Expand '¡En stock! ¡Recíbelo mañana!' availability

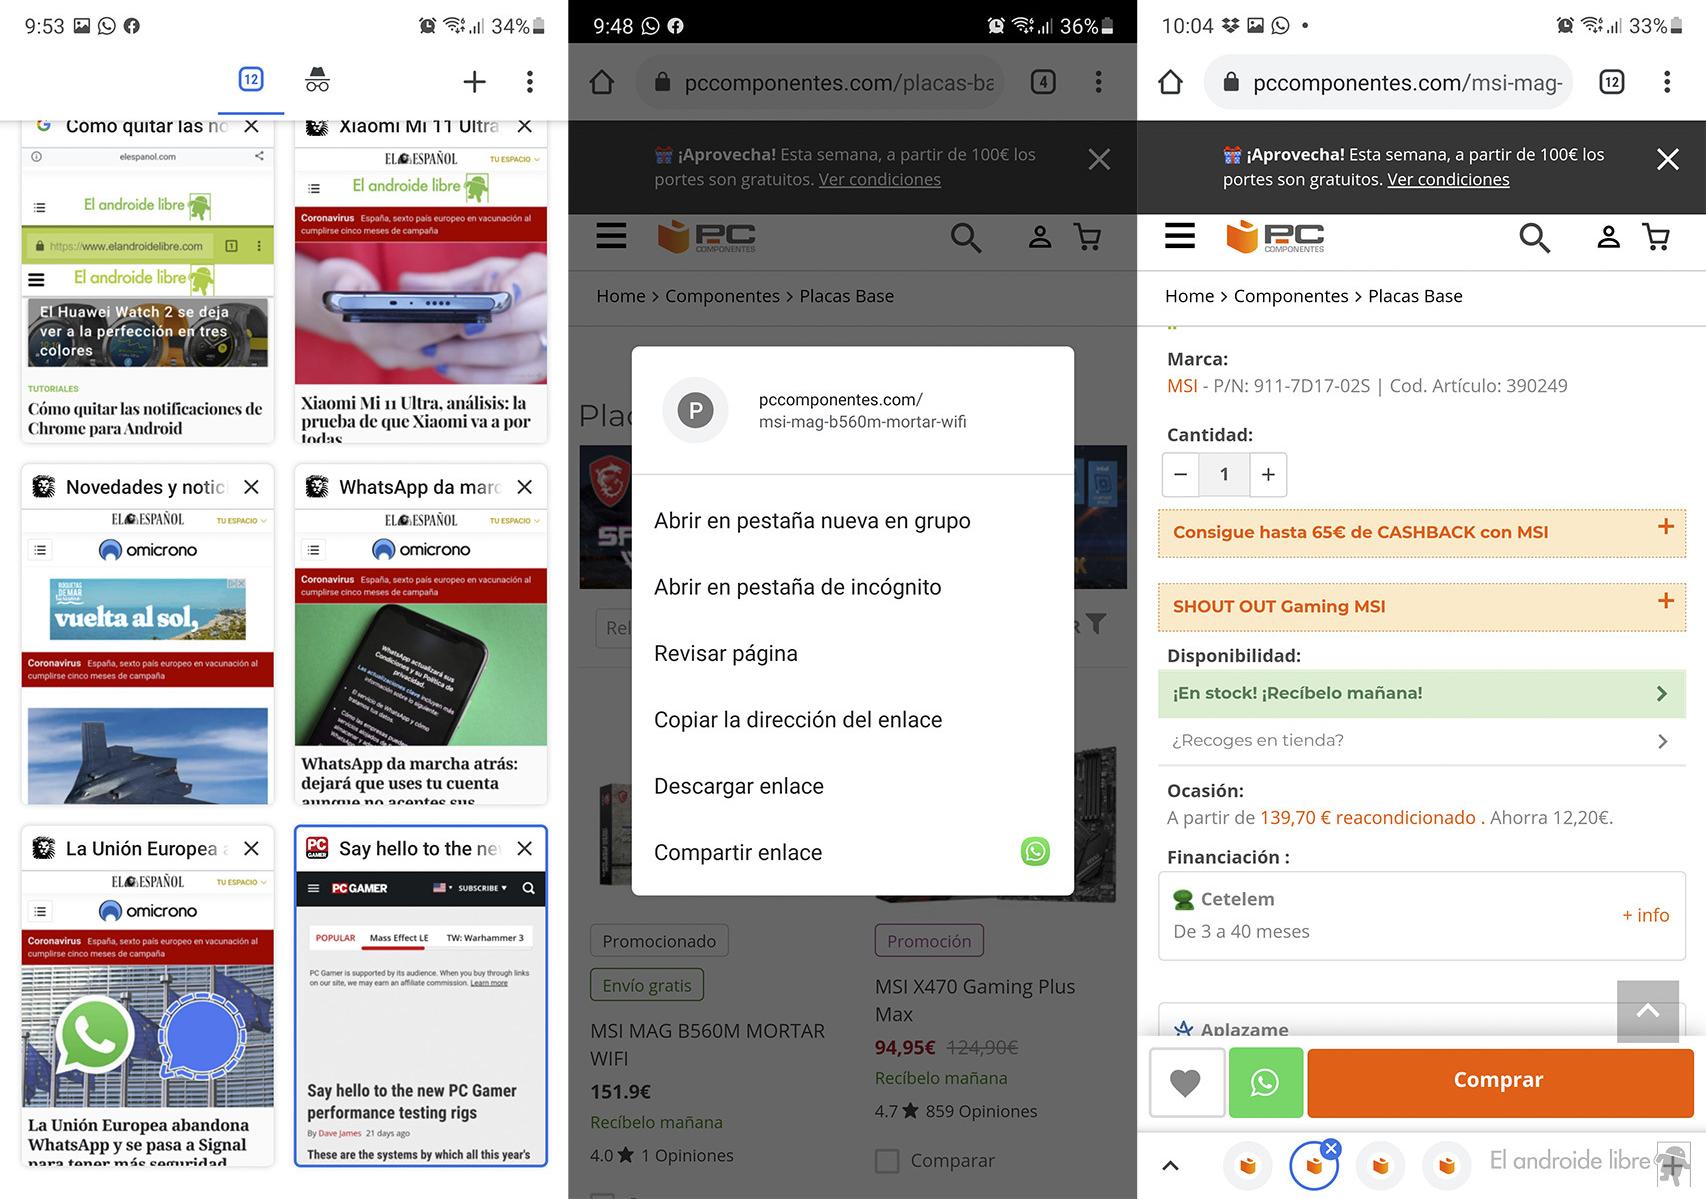click(x=1422, y=693)
